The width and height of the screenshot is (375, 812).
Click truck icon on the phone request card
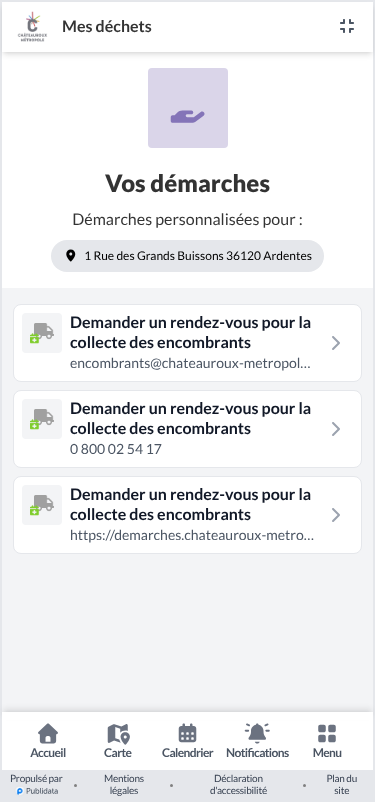coord(42,419)
